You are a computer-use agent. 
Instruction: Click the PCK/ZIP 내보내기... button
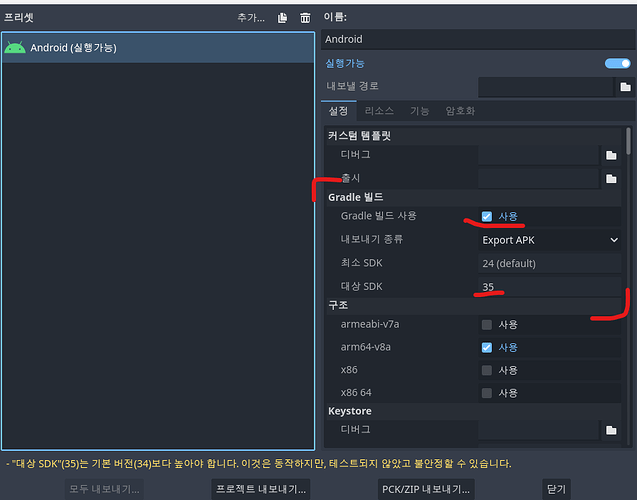[426, 489]
